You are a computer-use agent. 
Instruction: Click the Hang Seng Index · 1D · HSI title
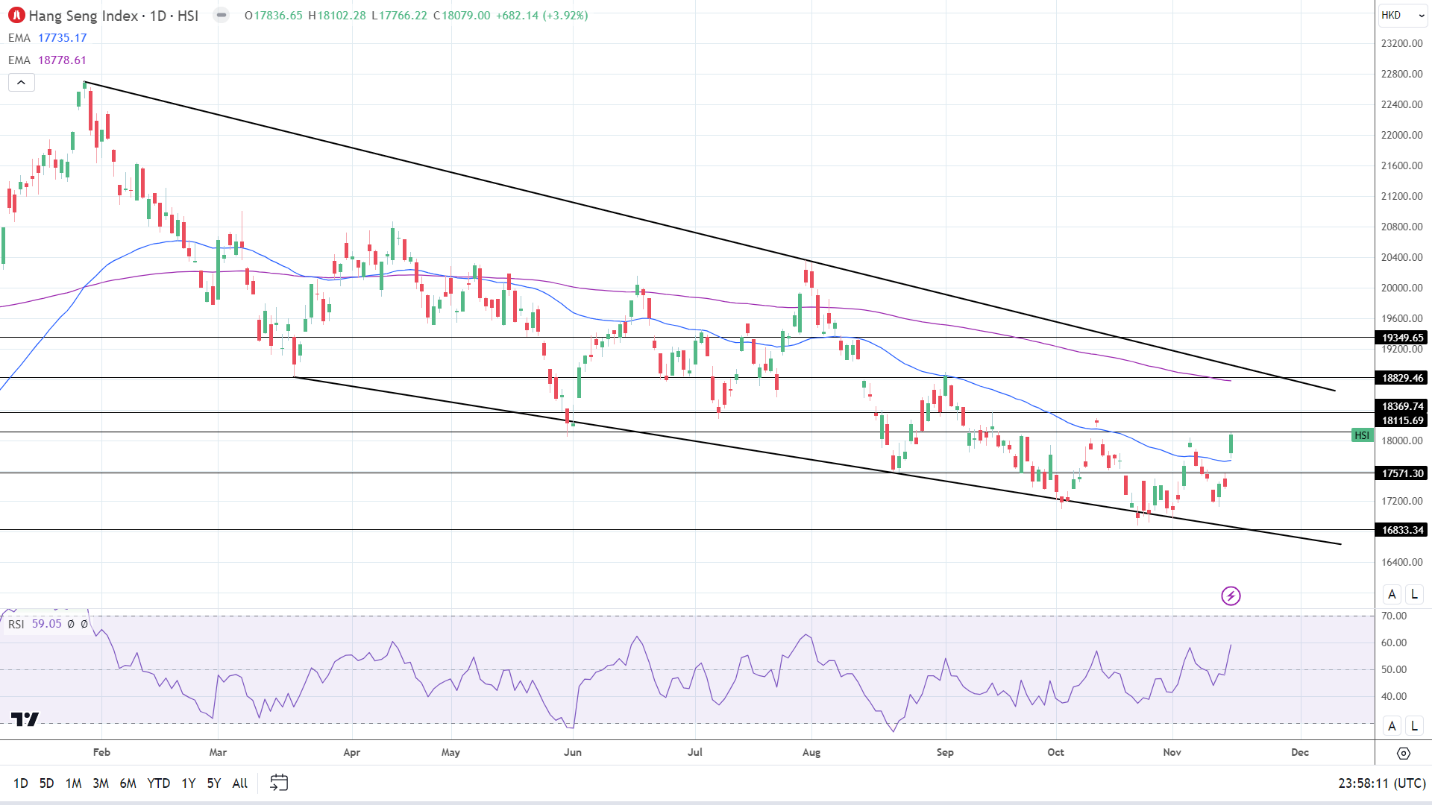click(115, 16)
